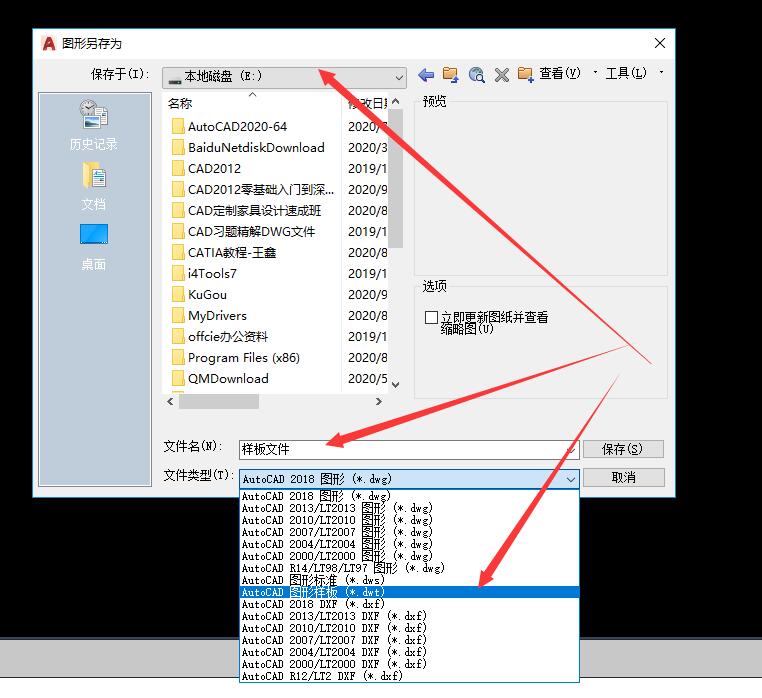The image size is (762, 698).
Task: Select the CAD2012零基础入门到深... folder name
Action: point(261,190)
